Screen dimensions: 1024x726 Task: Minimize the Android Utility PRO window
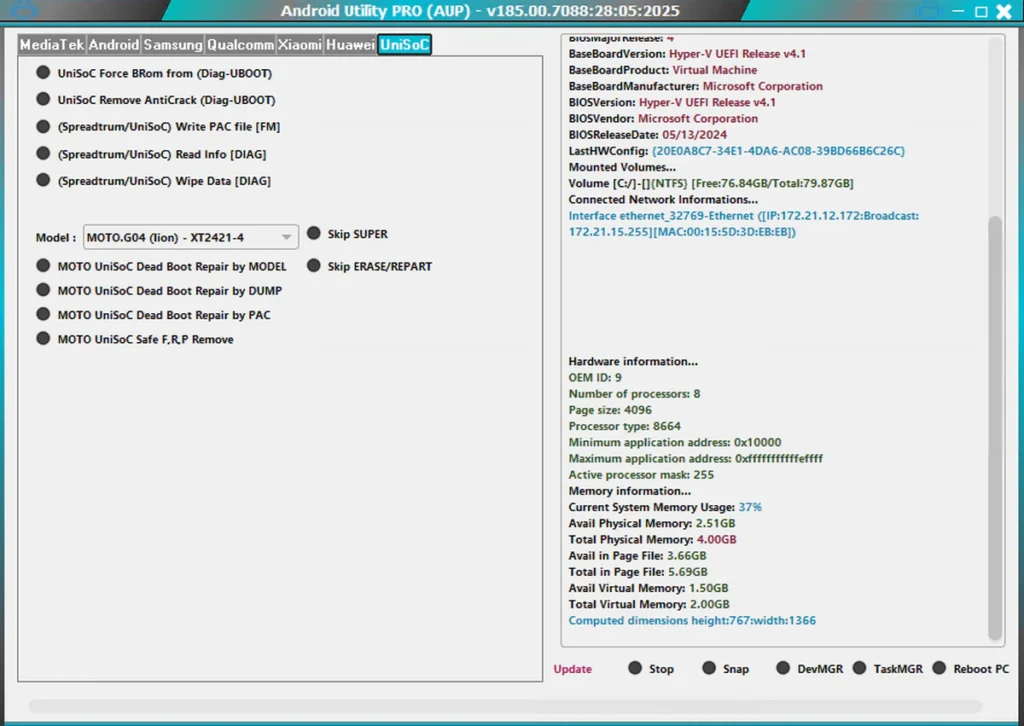point(958,11)
